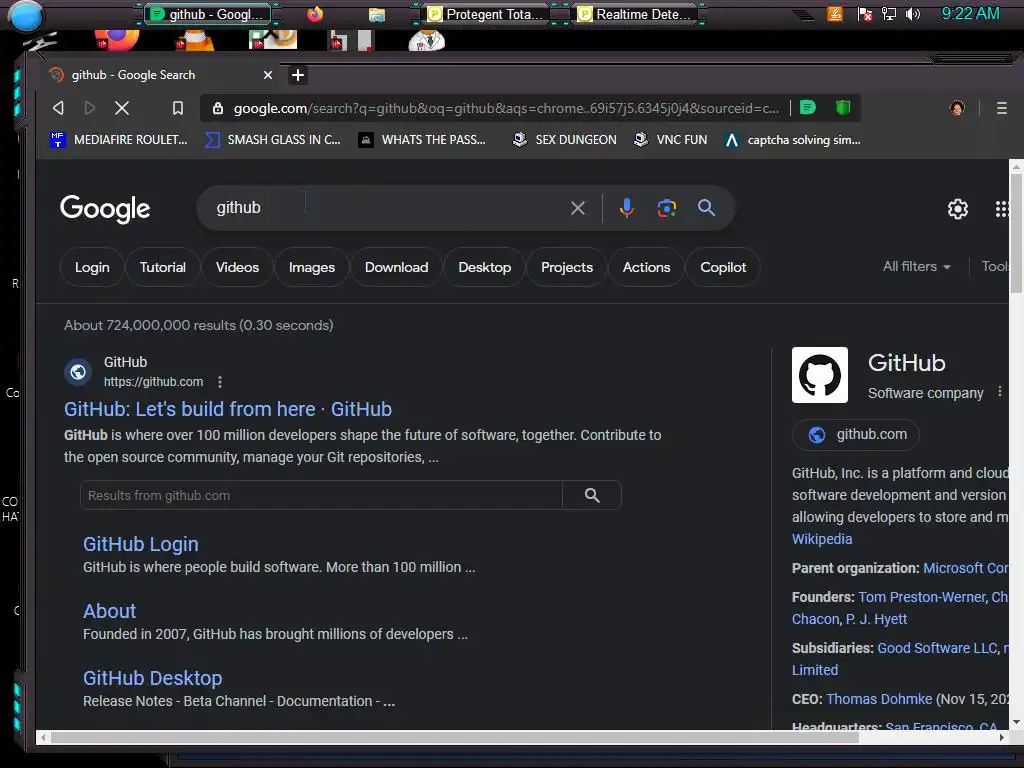Focus the google.com address bar
The width and height of the screenshot is (1024, 768).
pos(506,108)
